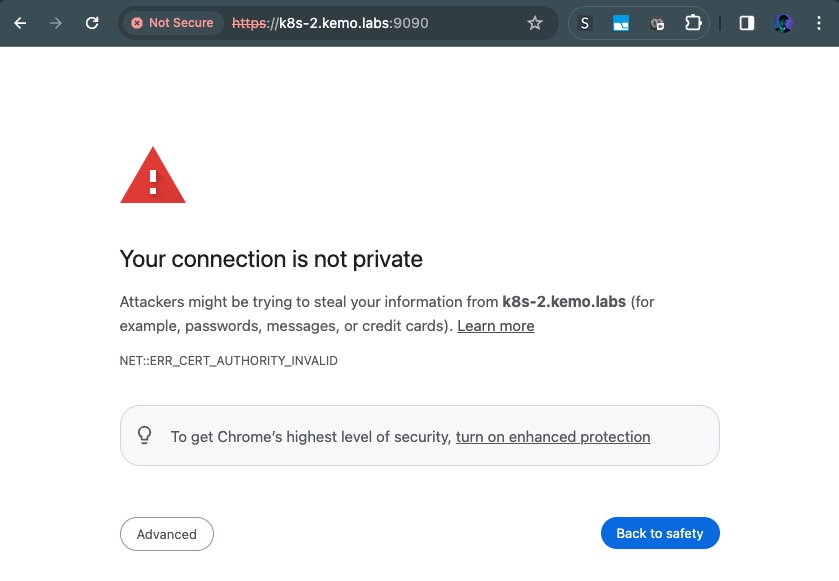Viewport: 839px width, 581px height.
Task: Click the gray overlapping-circles extension icon
Action: click(x=657, y=23)
